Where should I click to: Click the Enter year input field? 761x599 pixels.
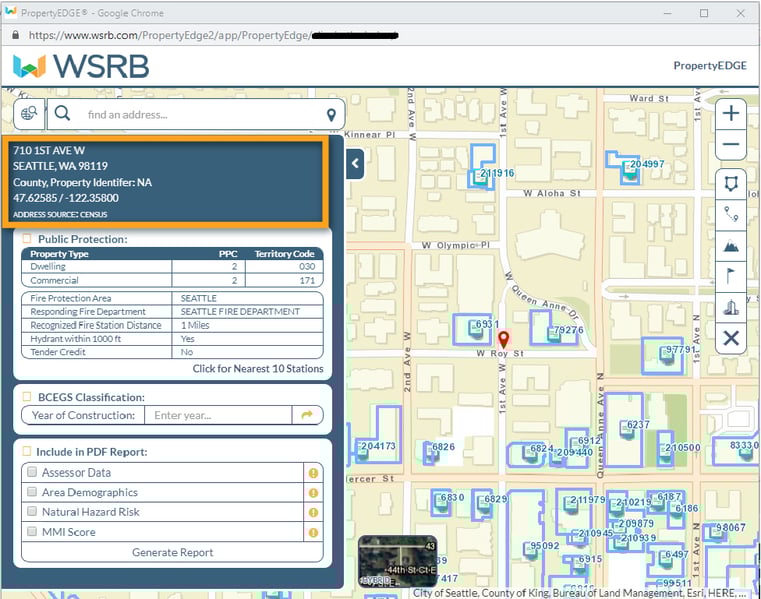[218, 415]
